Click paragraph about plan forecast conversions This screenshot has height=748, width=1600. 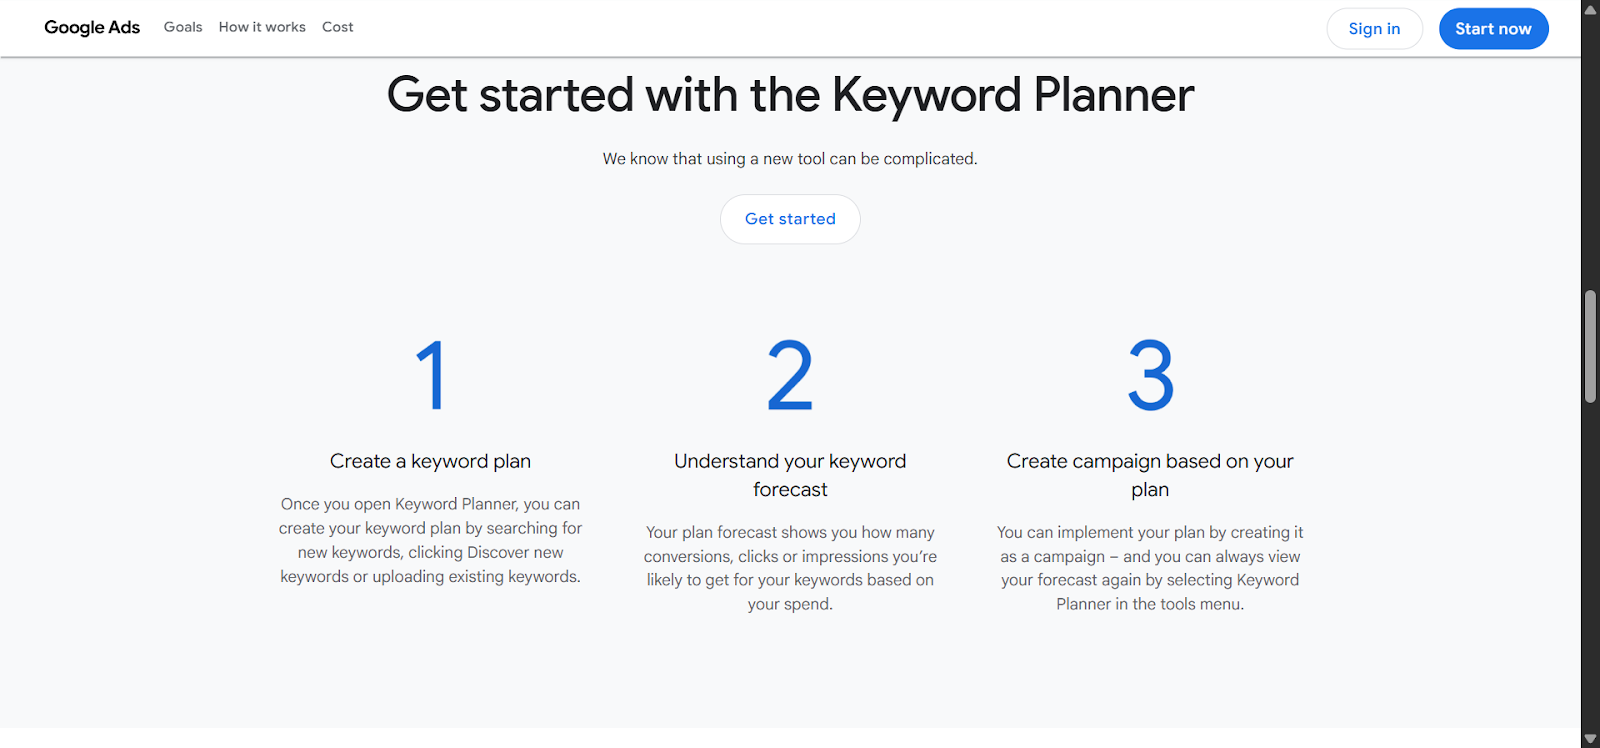pos(789,567)
